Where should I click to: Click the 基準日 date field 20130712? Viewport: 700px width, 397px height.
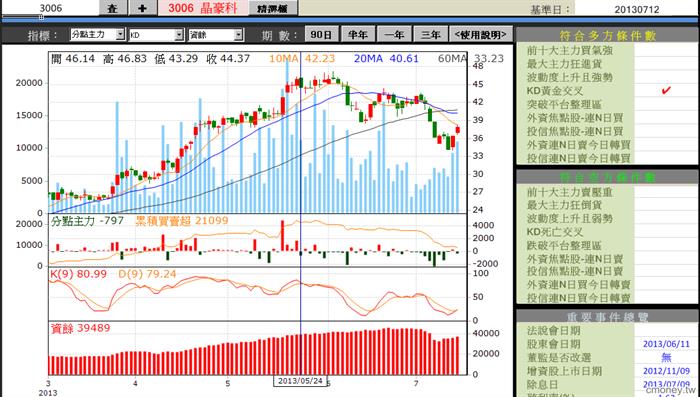(637, 9)
